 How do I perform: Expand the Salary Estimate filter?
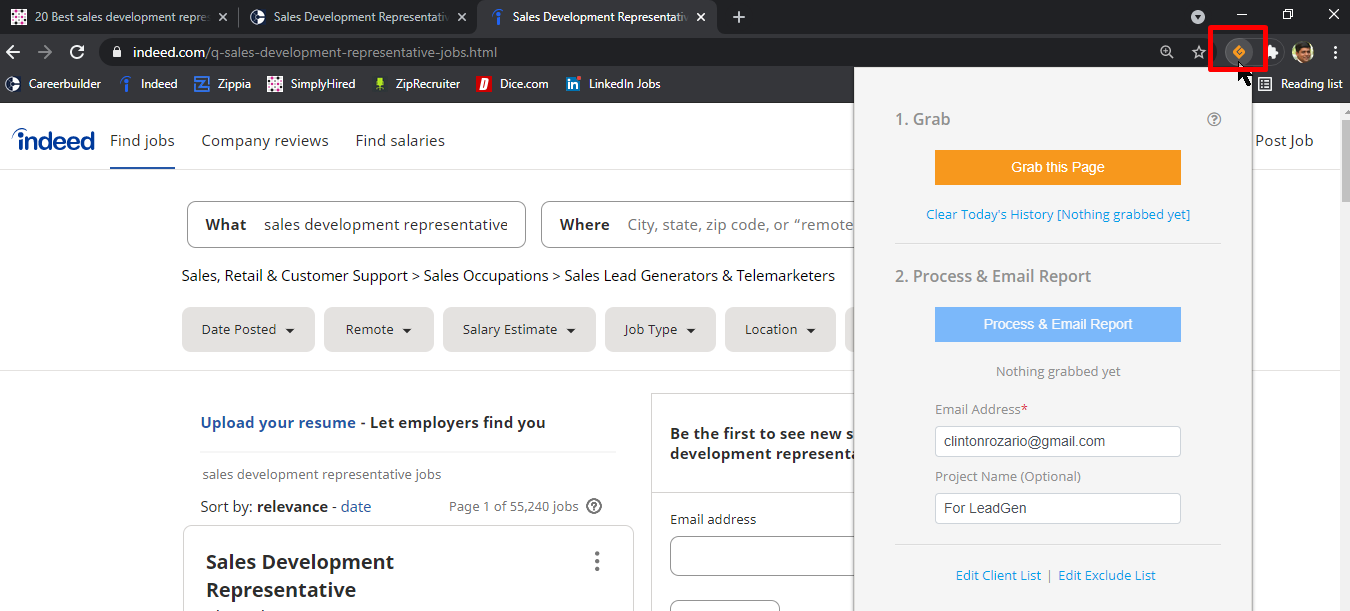[x=519, y=329]
